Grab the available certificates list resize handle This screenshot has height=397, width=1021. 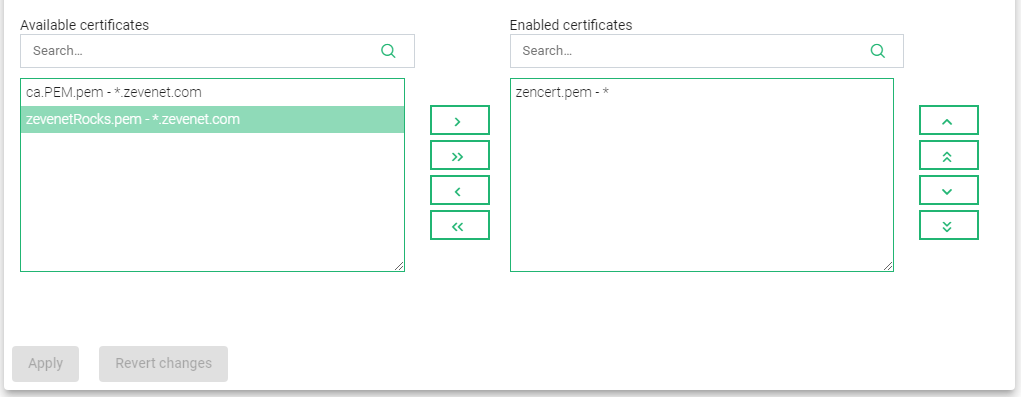click(399, 266)
